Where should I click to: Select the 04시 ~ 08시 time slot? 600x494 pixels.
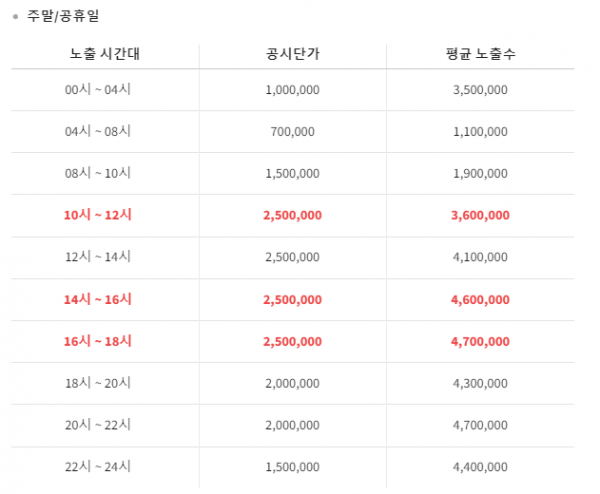tap(98, 131)
